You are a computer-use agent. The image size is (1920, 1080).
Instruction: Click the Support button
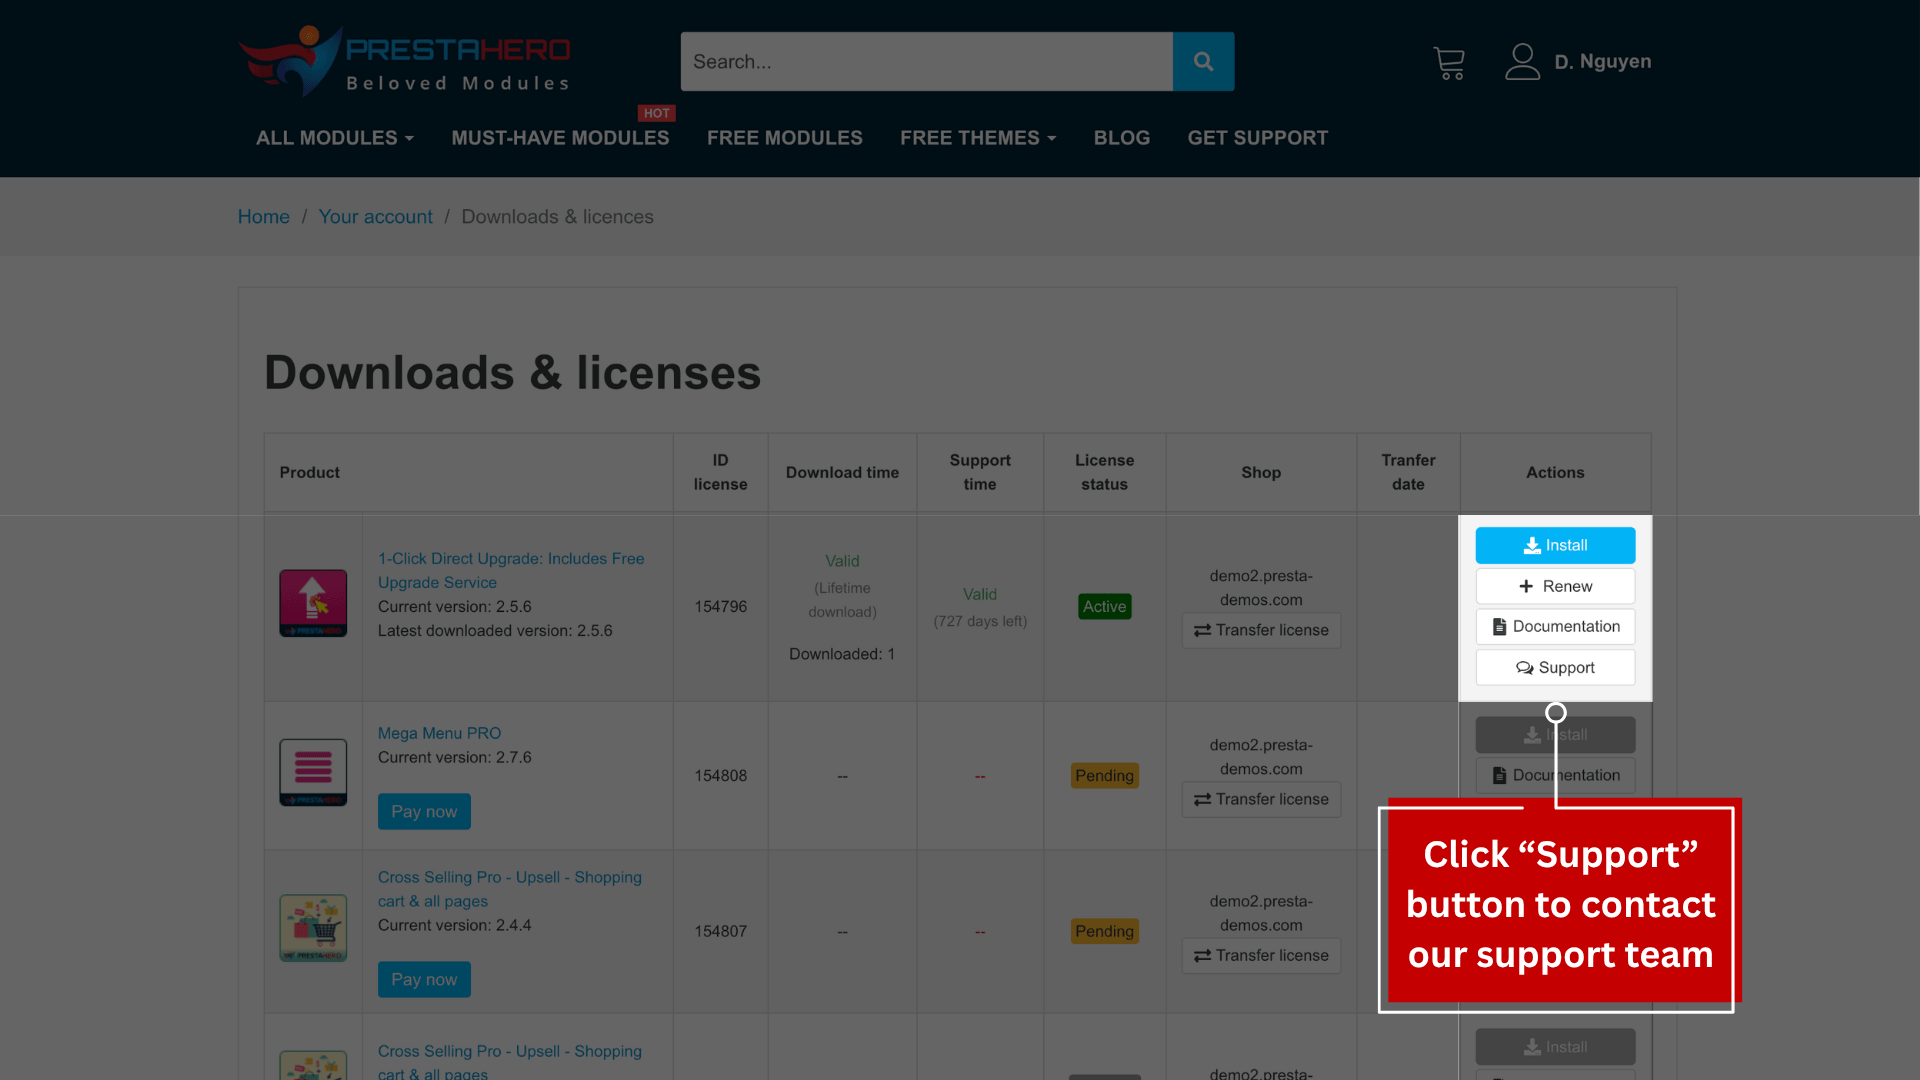[x=1555, y=668]
